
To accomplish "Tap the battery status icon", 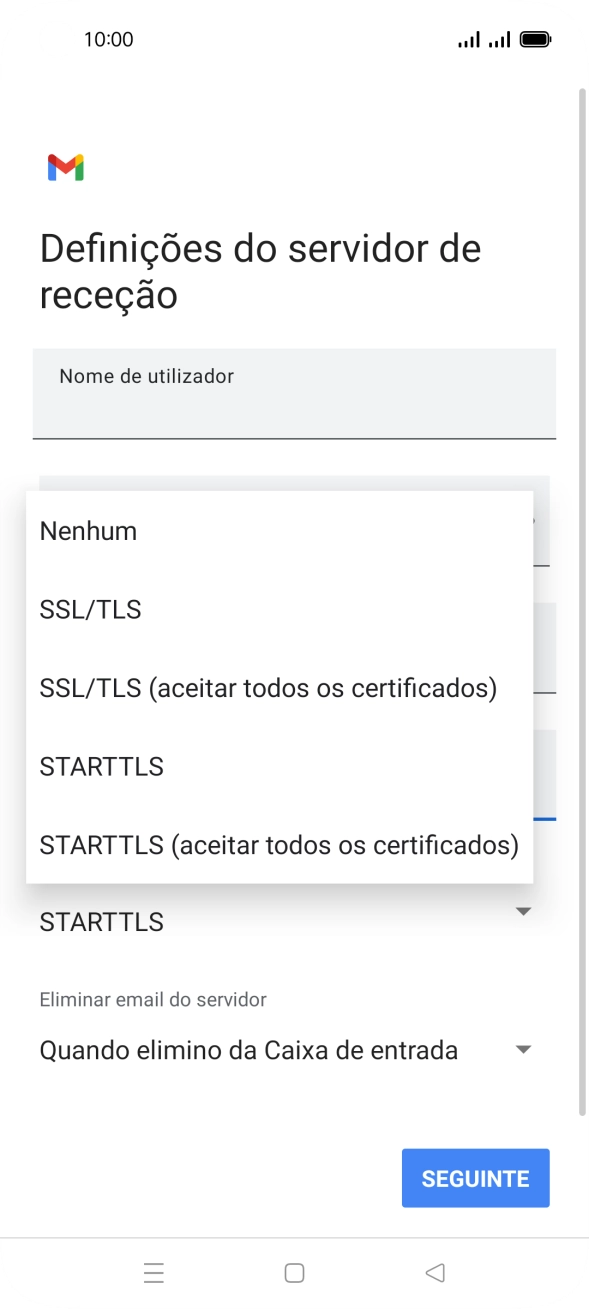I will click(533, 38).
